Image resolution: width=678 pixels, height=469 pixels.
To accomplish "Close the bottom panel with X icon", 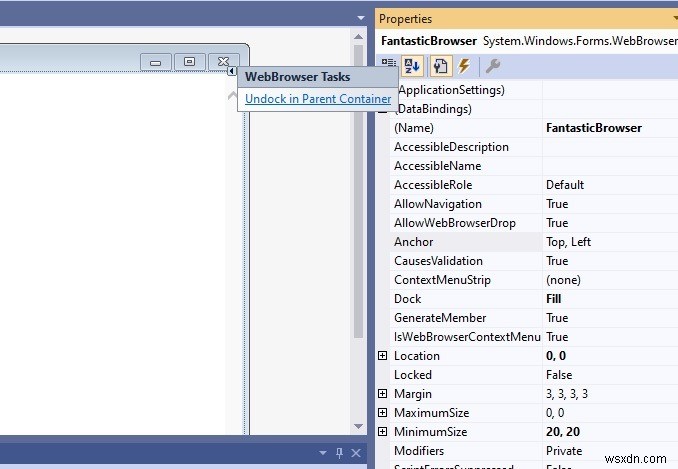I will pos(356,453).
